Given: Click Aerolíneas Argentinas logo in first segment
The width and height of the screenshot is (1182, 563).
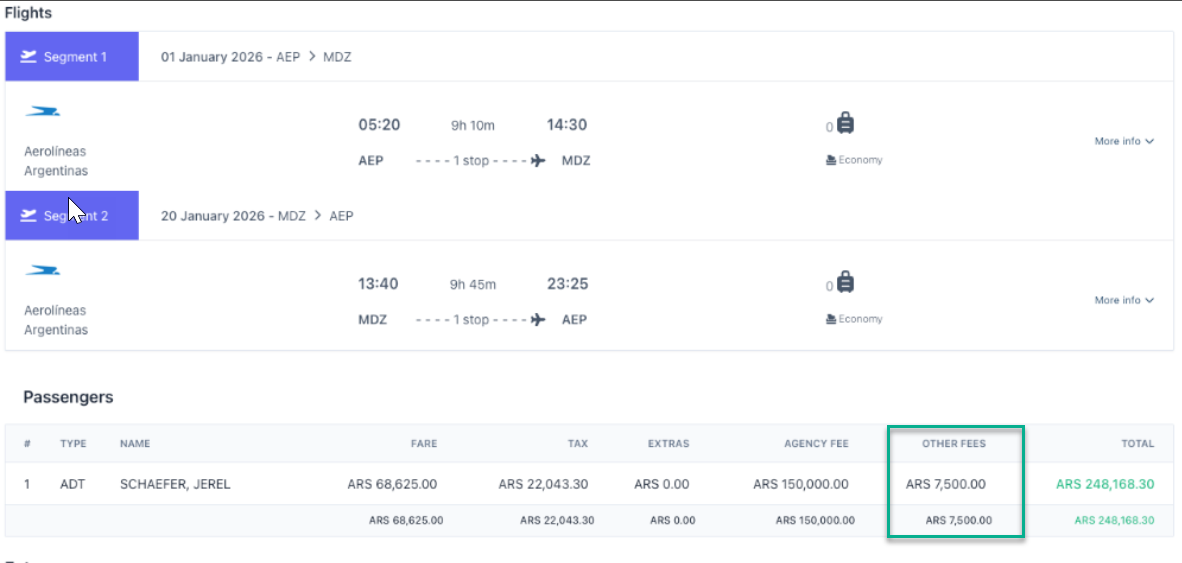Looking at the screenshot, I should [42, 112].
